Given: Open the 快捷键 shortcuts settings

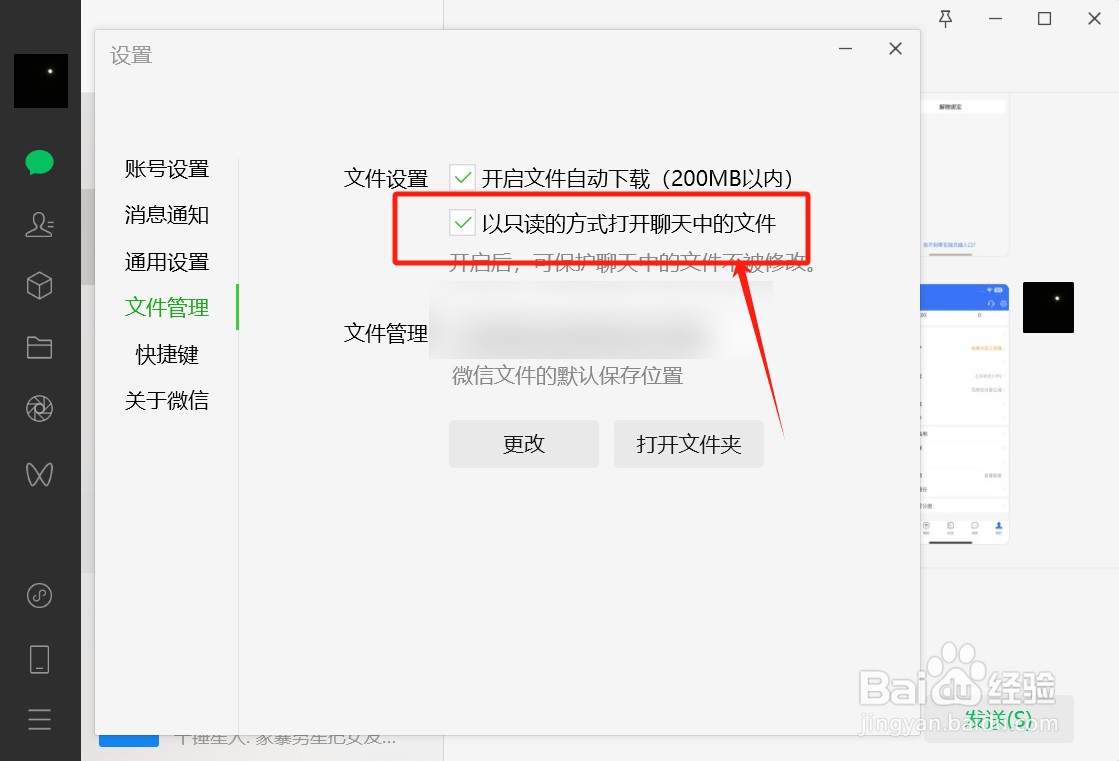Looking at the screenshot, I should 166,353.
